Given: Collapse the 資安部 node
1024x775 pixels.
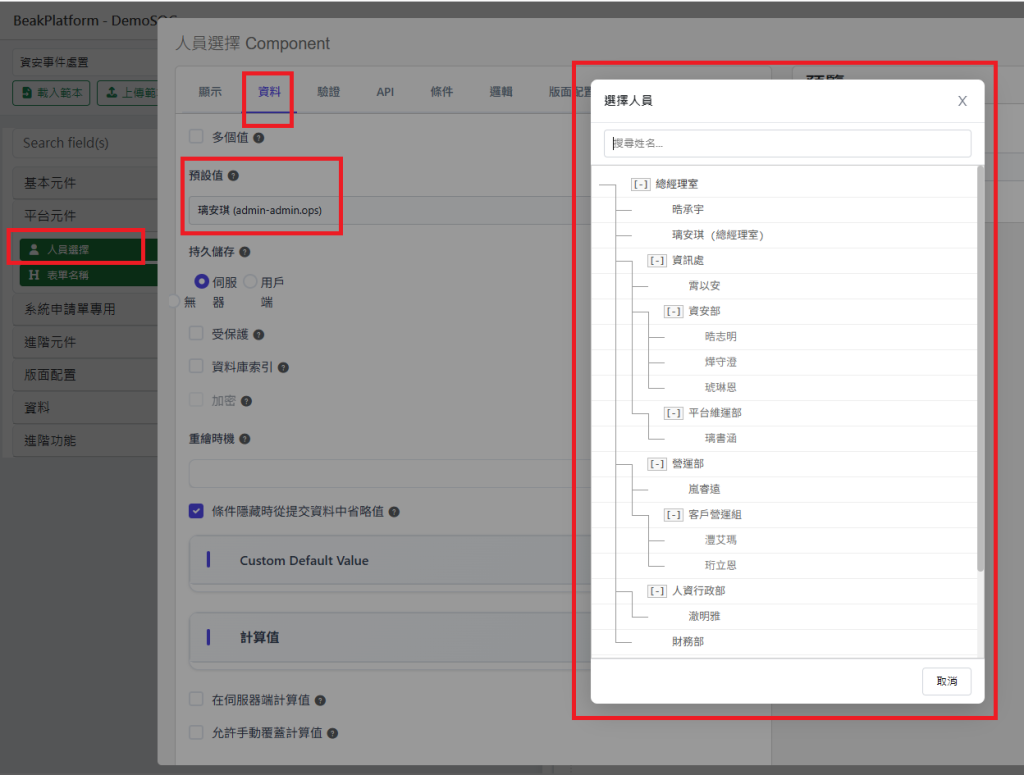Looking at the screenshot, I should point(673,311).
